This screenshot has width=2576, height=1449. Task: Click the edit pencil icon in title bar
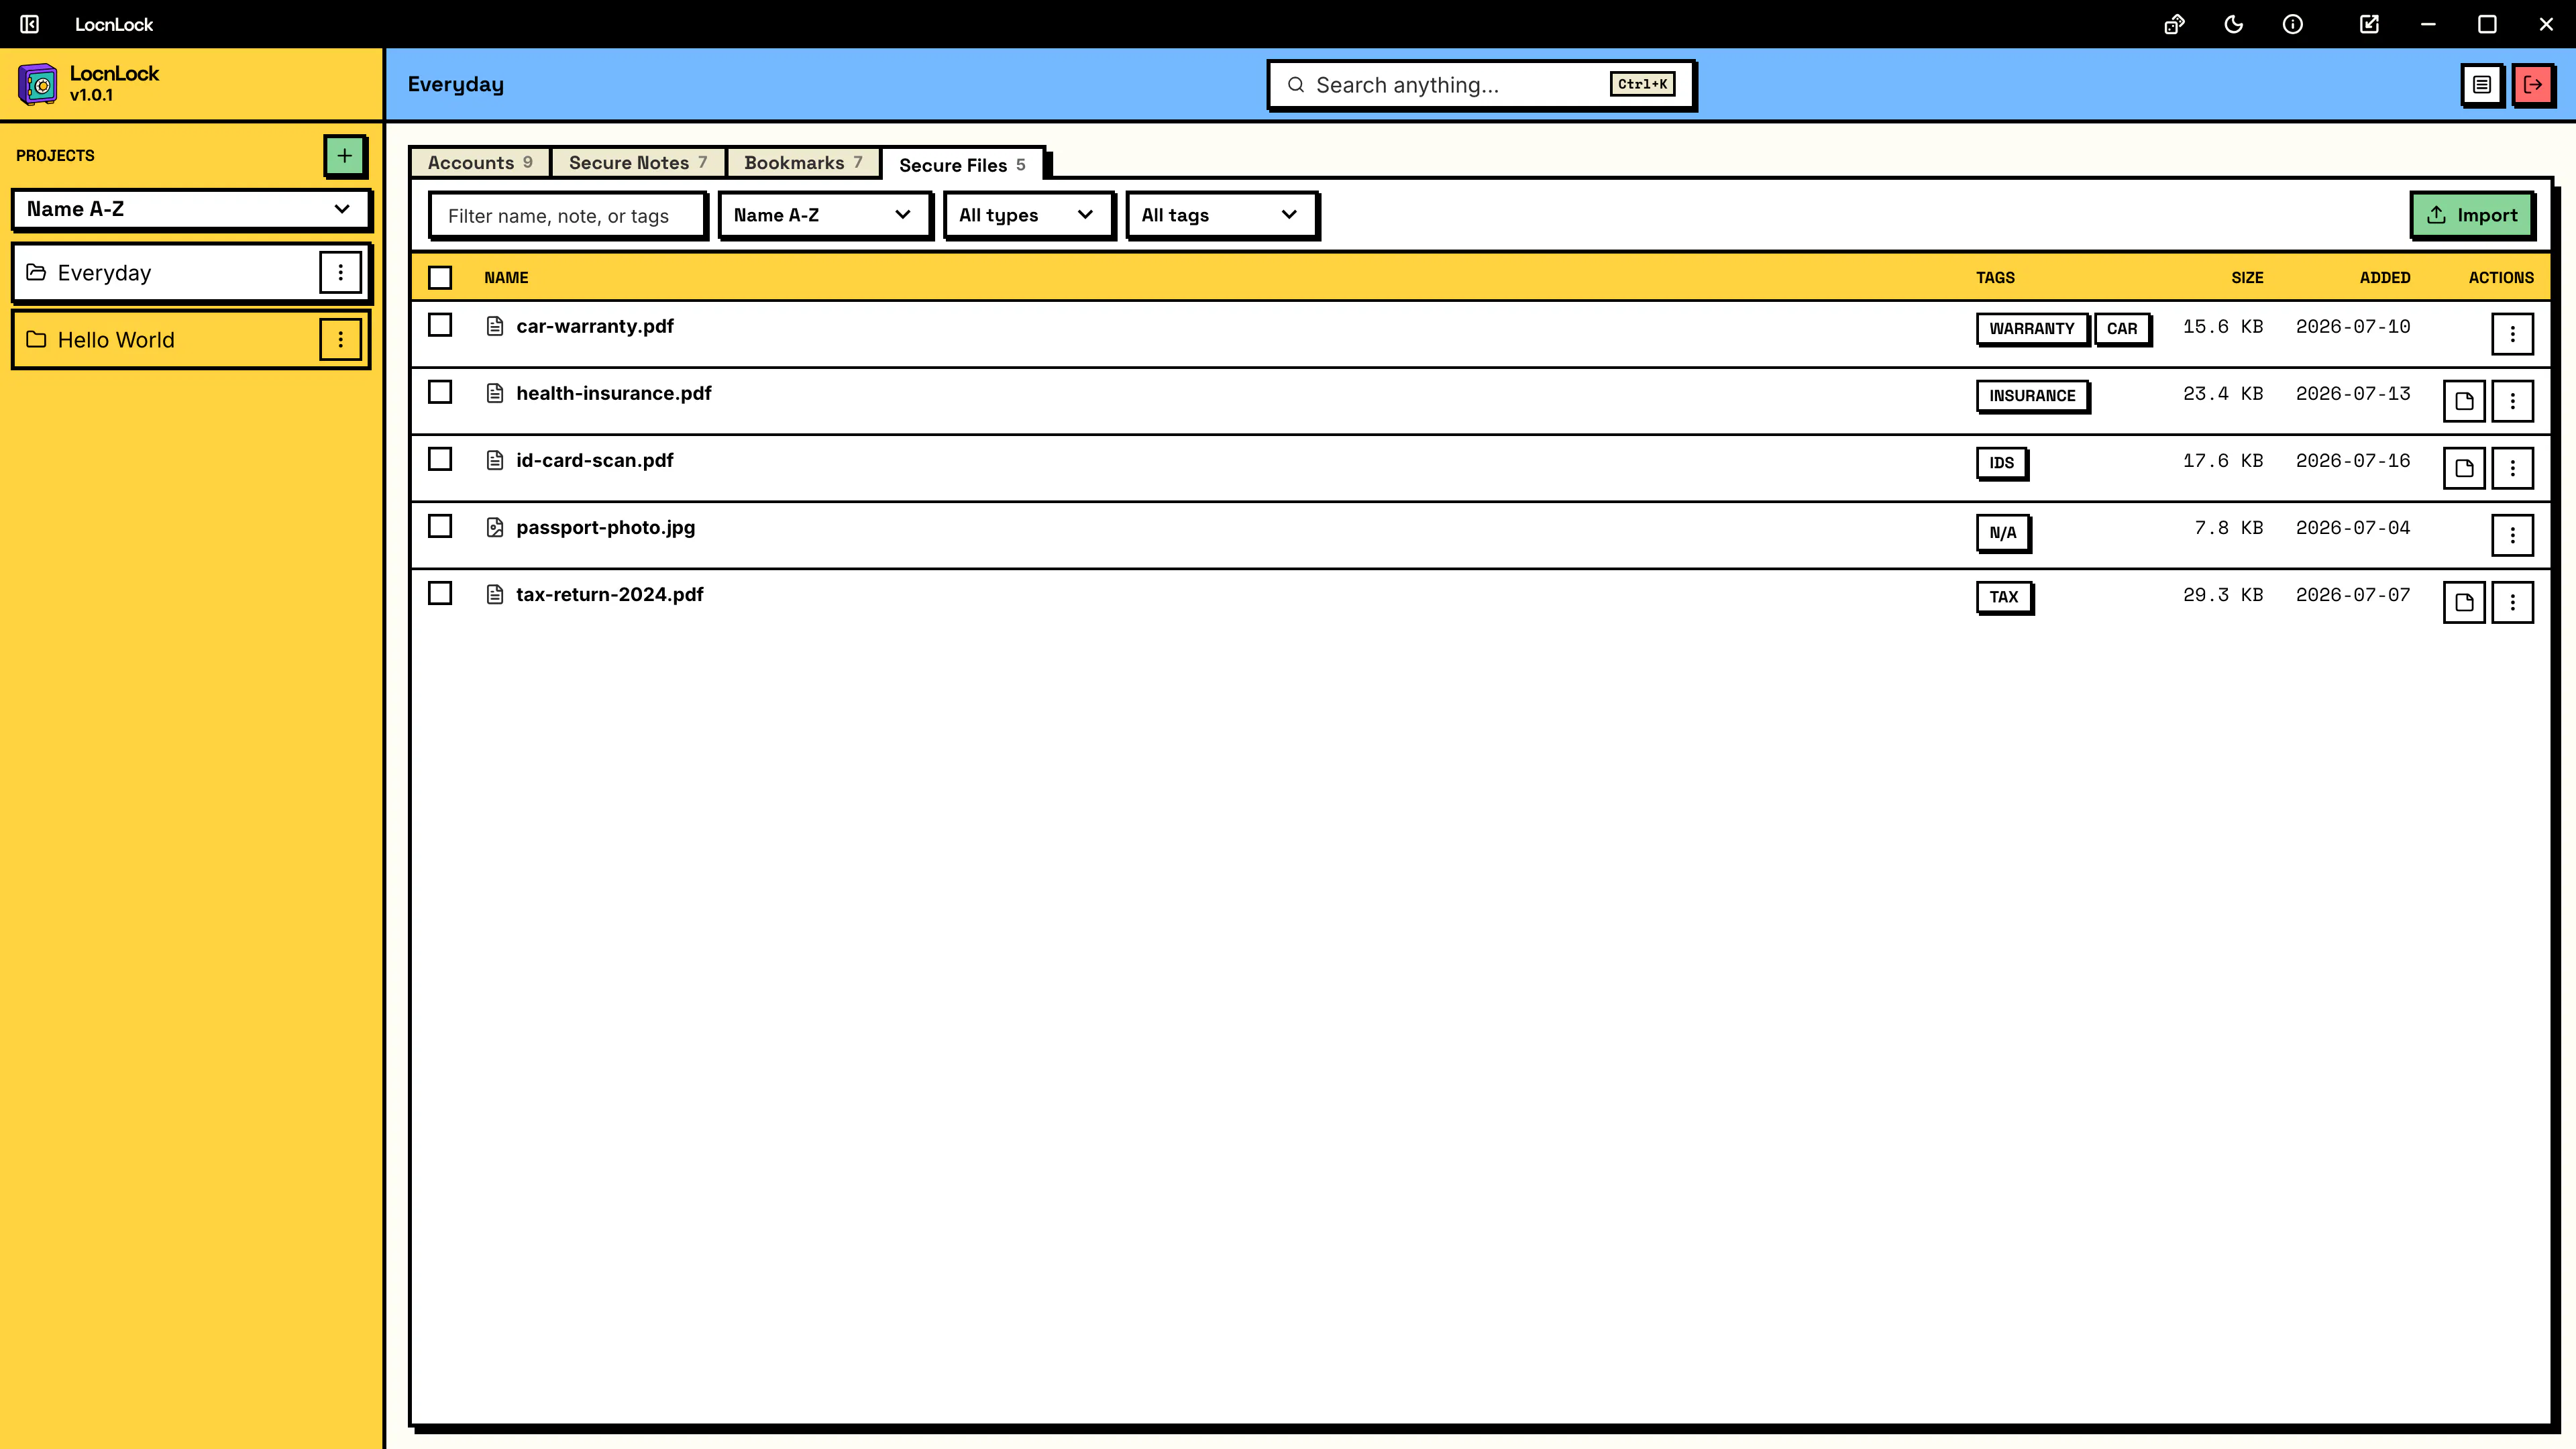tap(2369, 24)
